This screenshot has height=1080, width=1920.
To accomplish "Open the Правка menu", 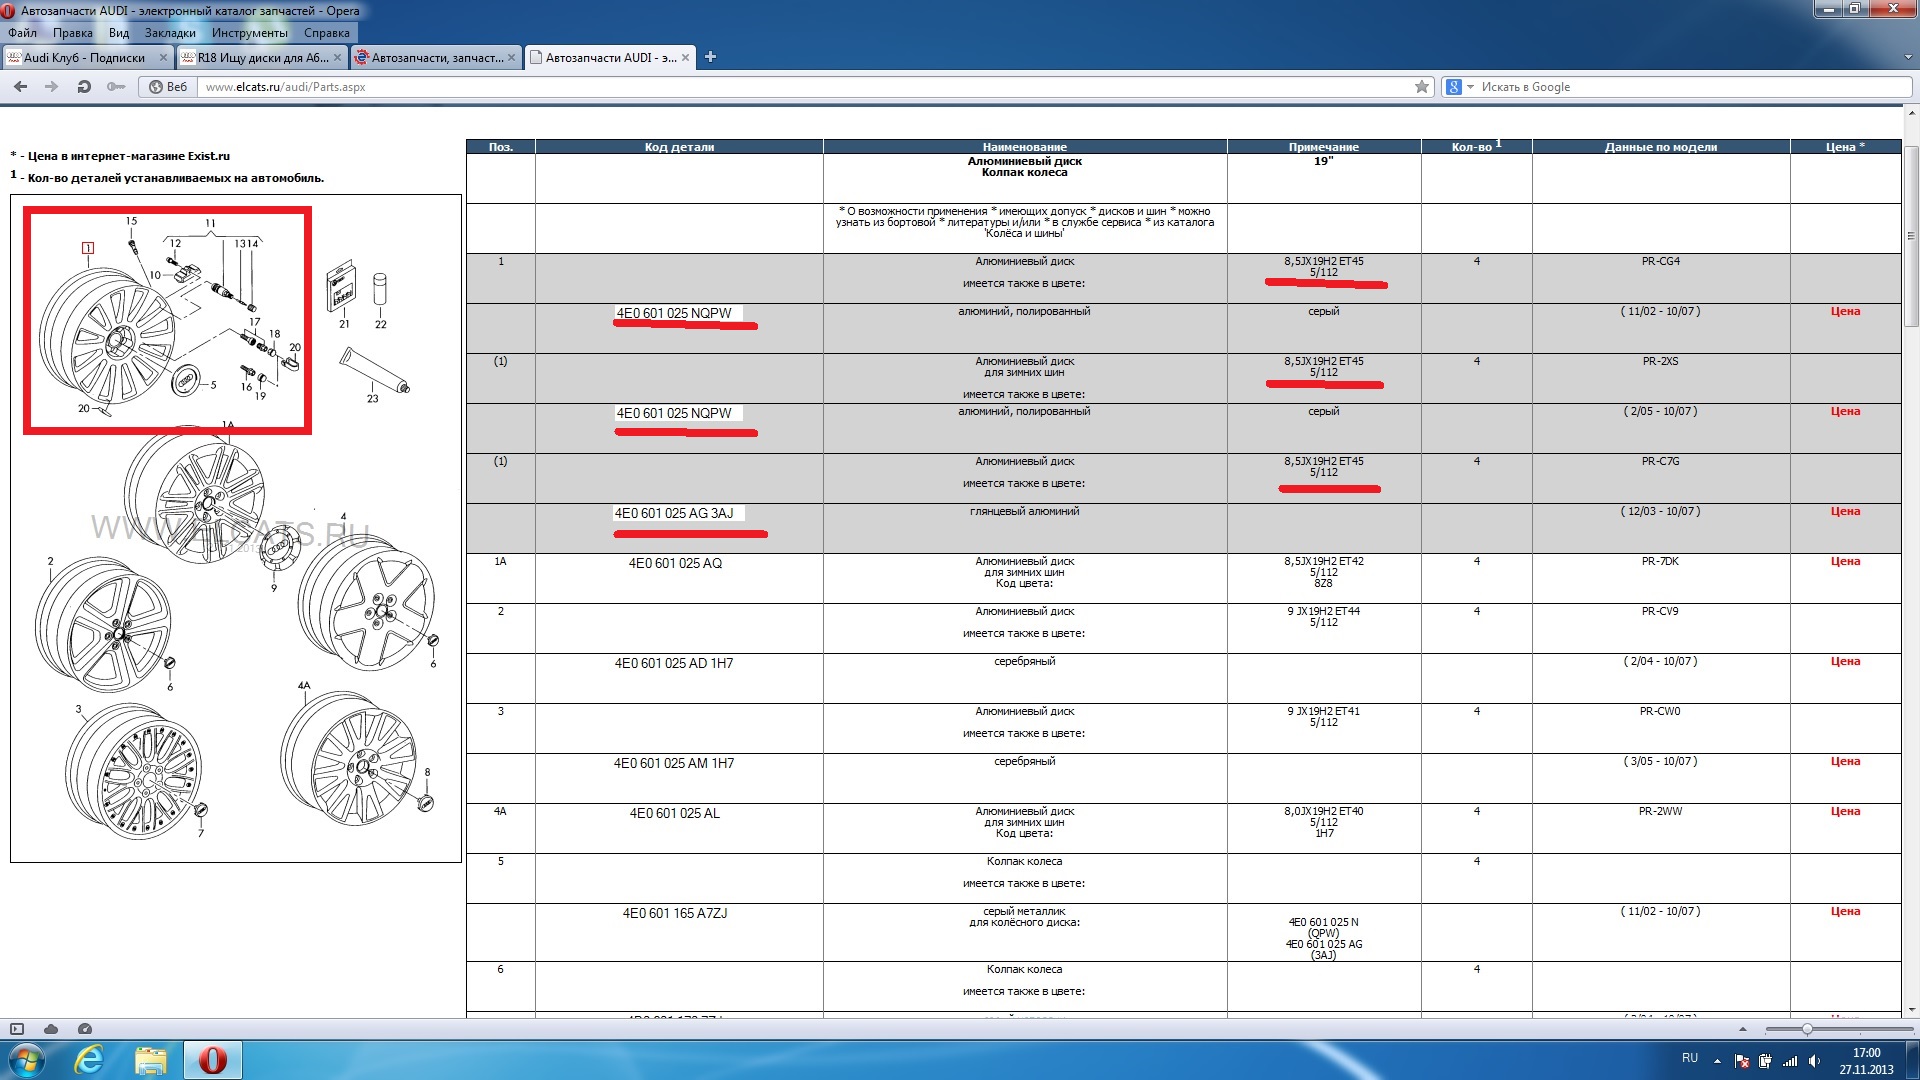I will coord(72,33).
